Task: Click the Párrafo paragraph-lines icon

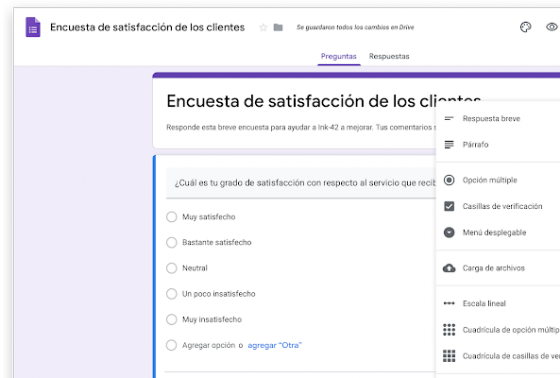Action: tap(449, 144)
